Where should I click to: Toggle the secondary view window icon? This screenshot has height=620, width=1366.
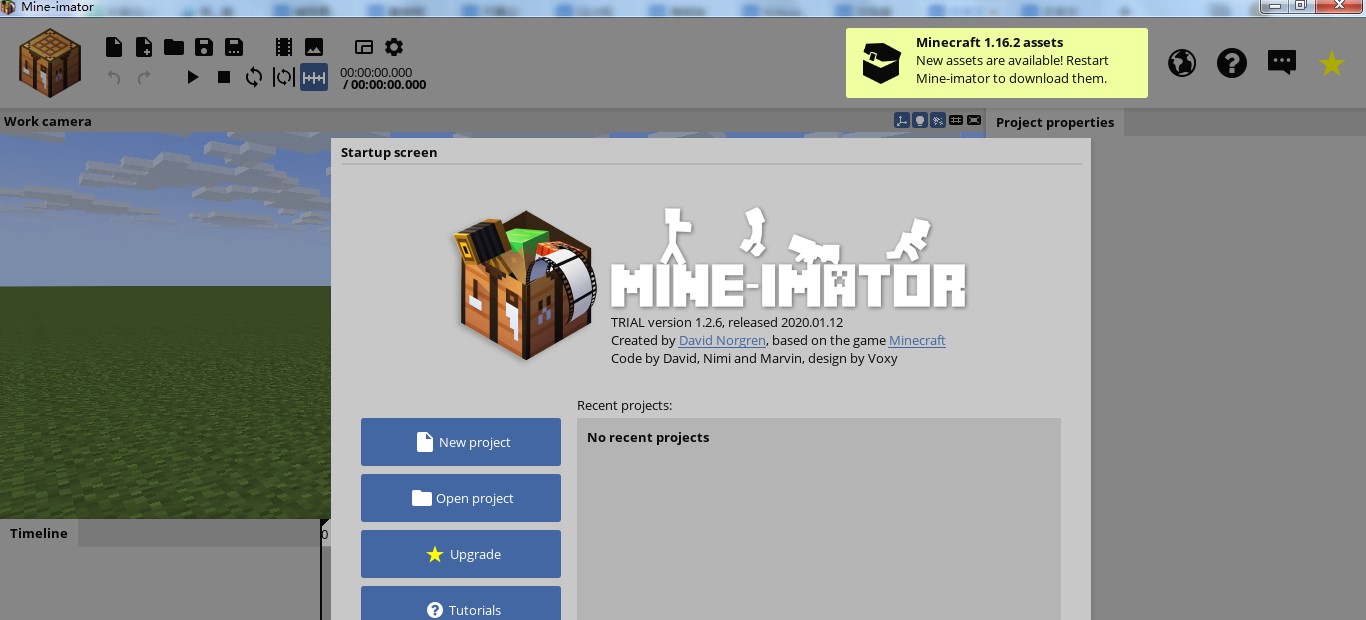click(364, 47)
